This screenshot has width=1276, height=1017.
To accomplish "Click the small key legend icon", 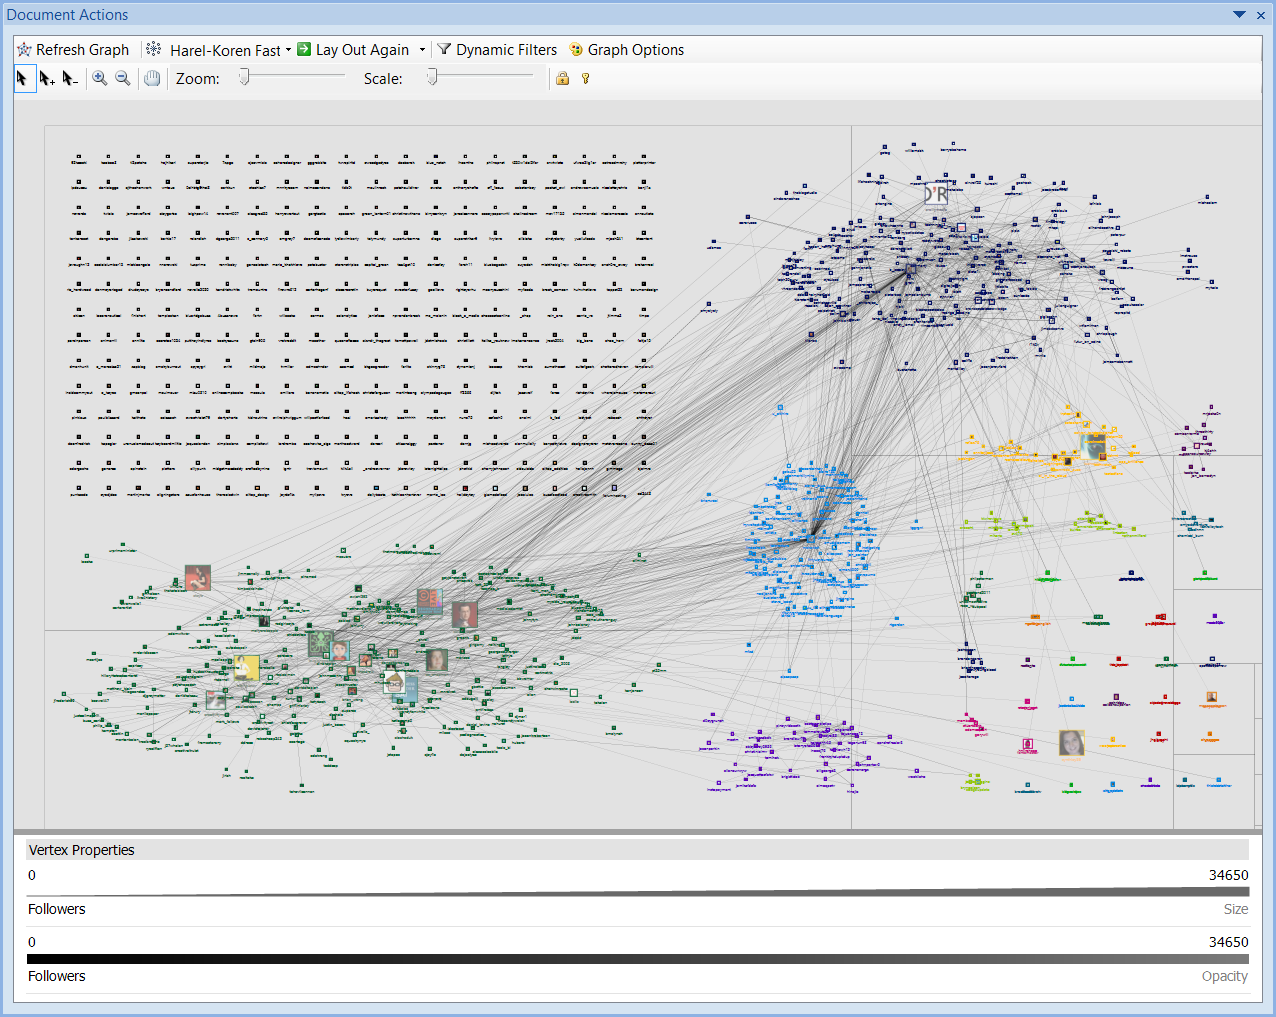I will pos(586,78).
